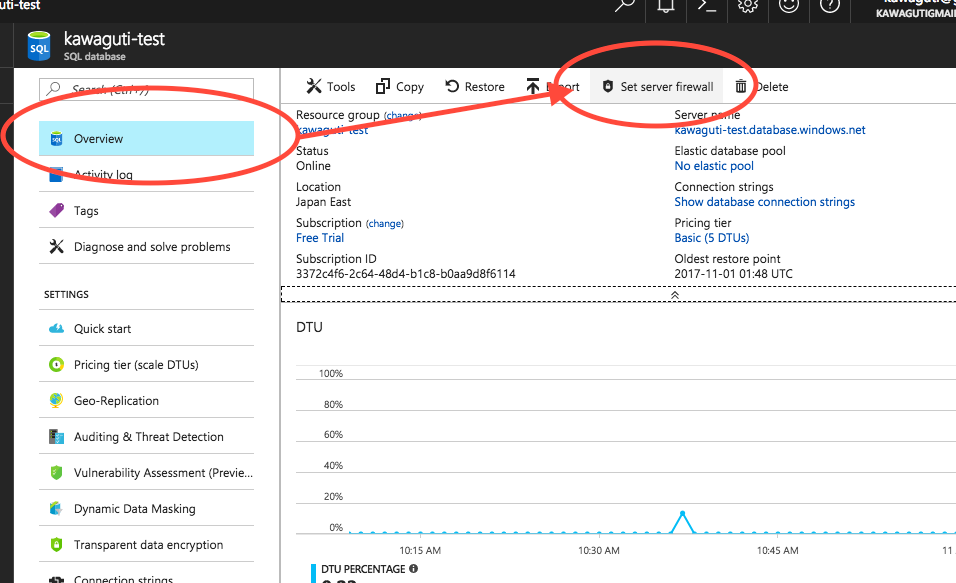Open notifications bell icon

(x=666, y=5)
